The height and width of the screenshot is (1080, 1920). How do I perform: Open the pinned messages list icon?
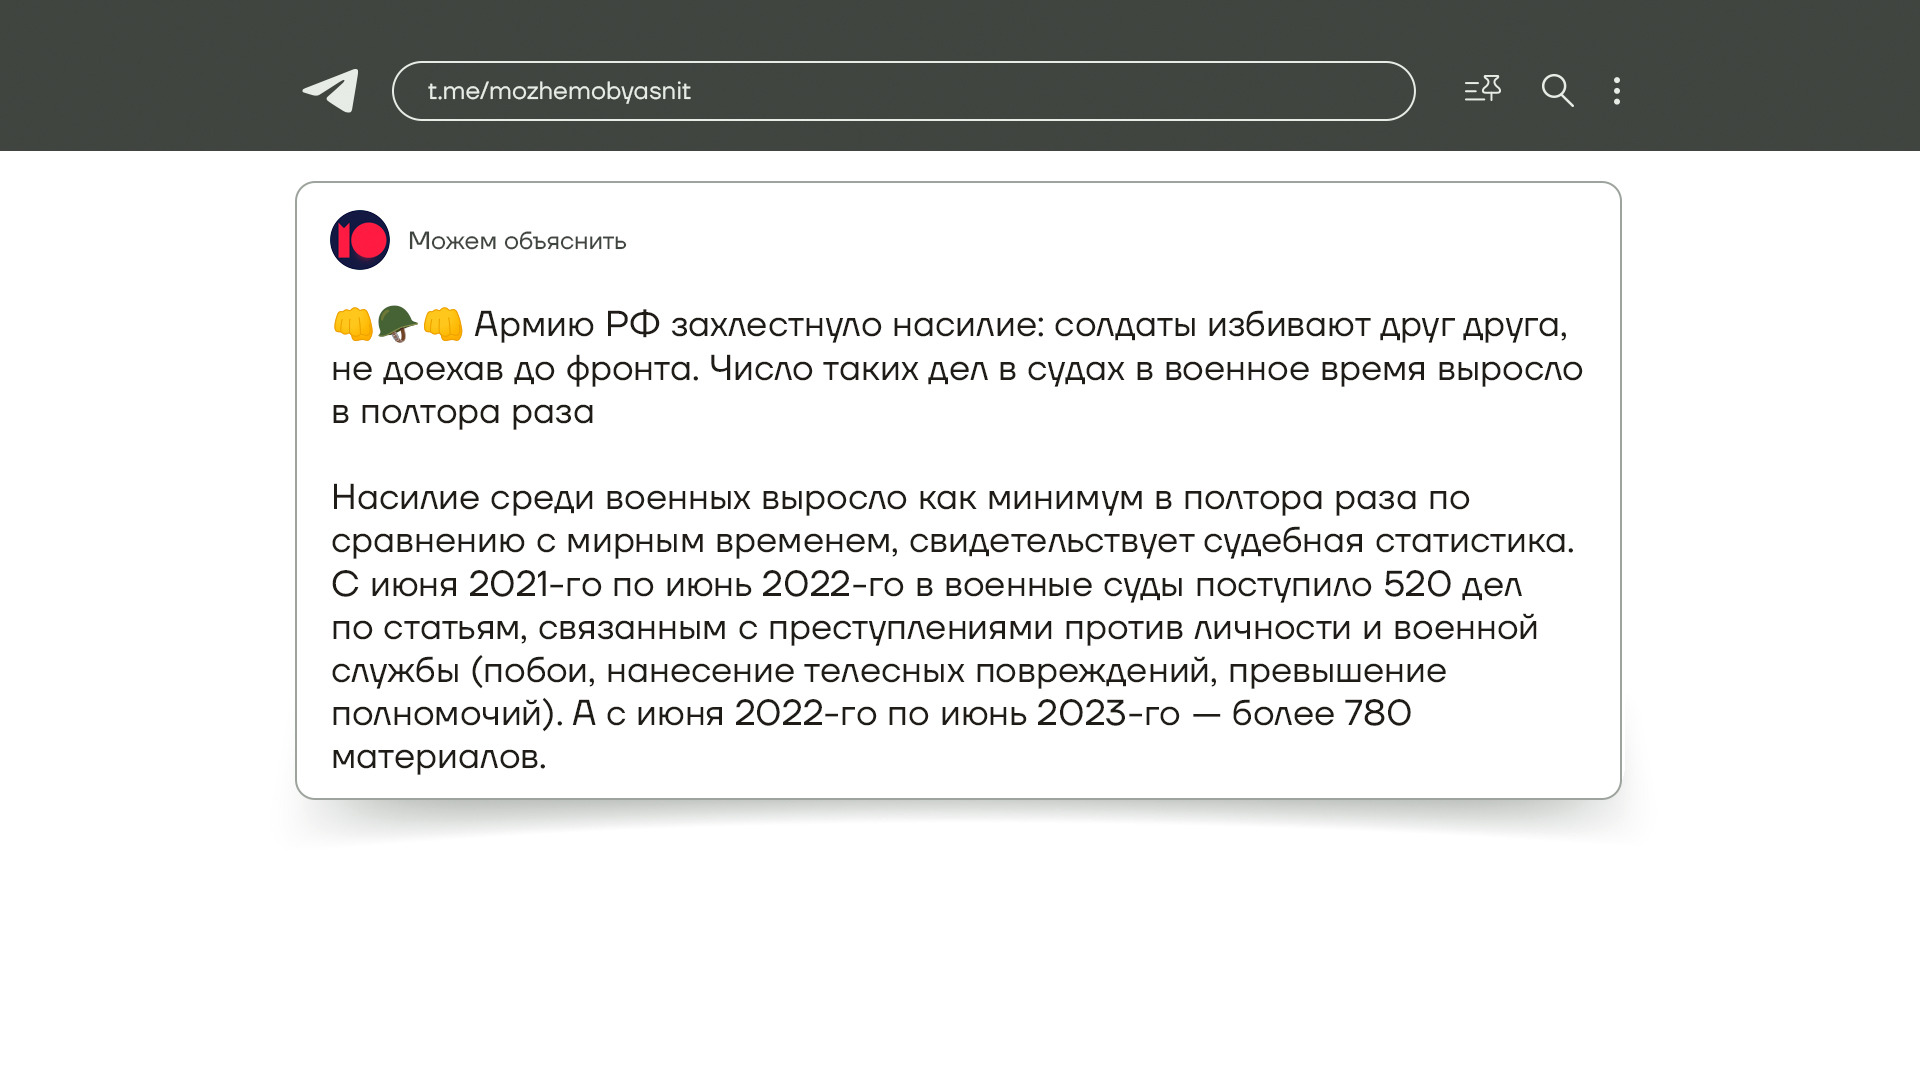click(1482, 90)
